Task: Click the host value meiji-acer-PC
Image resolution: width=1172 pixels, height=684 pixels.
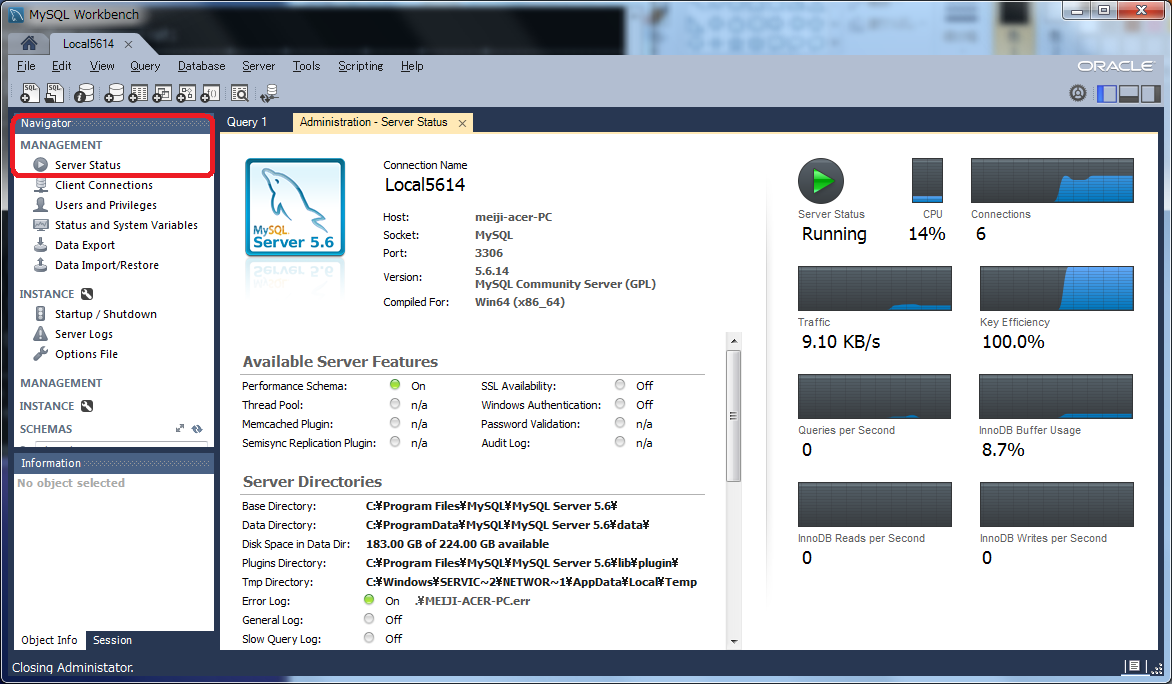Action: click(513, 217)
